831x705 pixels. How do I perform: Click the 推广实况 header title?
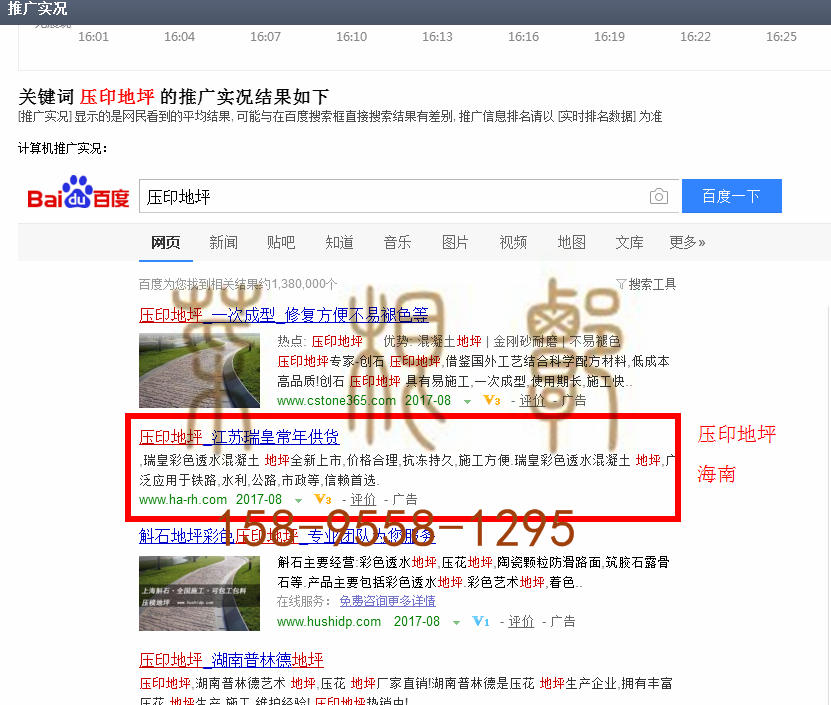(37, 9)
